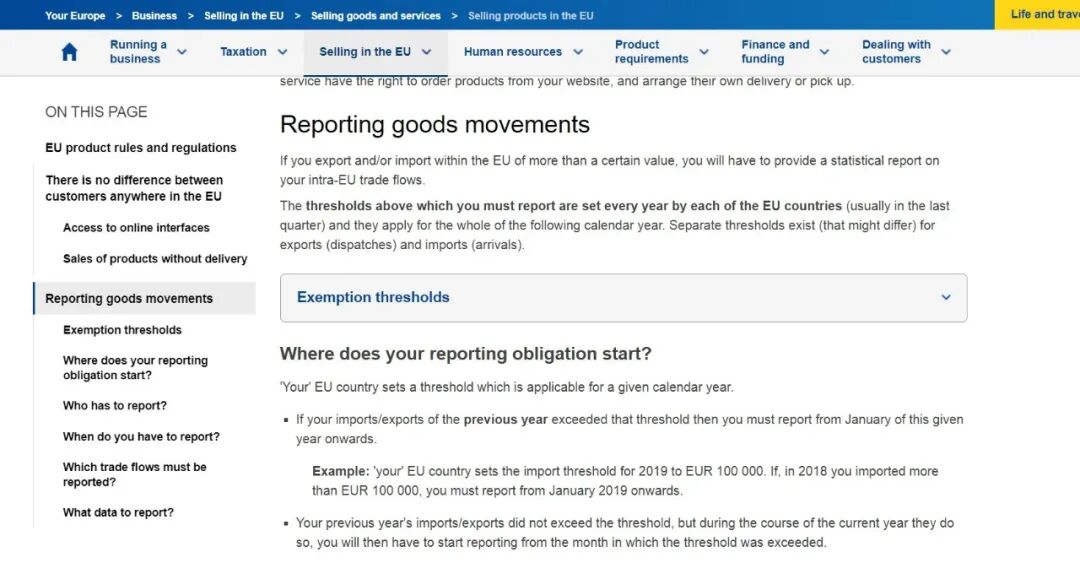The width and height of the screenshot is (1080, 563).
Task: Expand the Dealing with customers chevron
Action: [946, 52]
